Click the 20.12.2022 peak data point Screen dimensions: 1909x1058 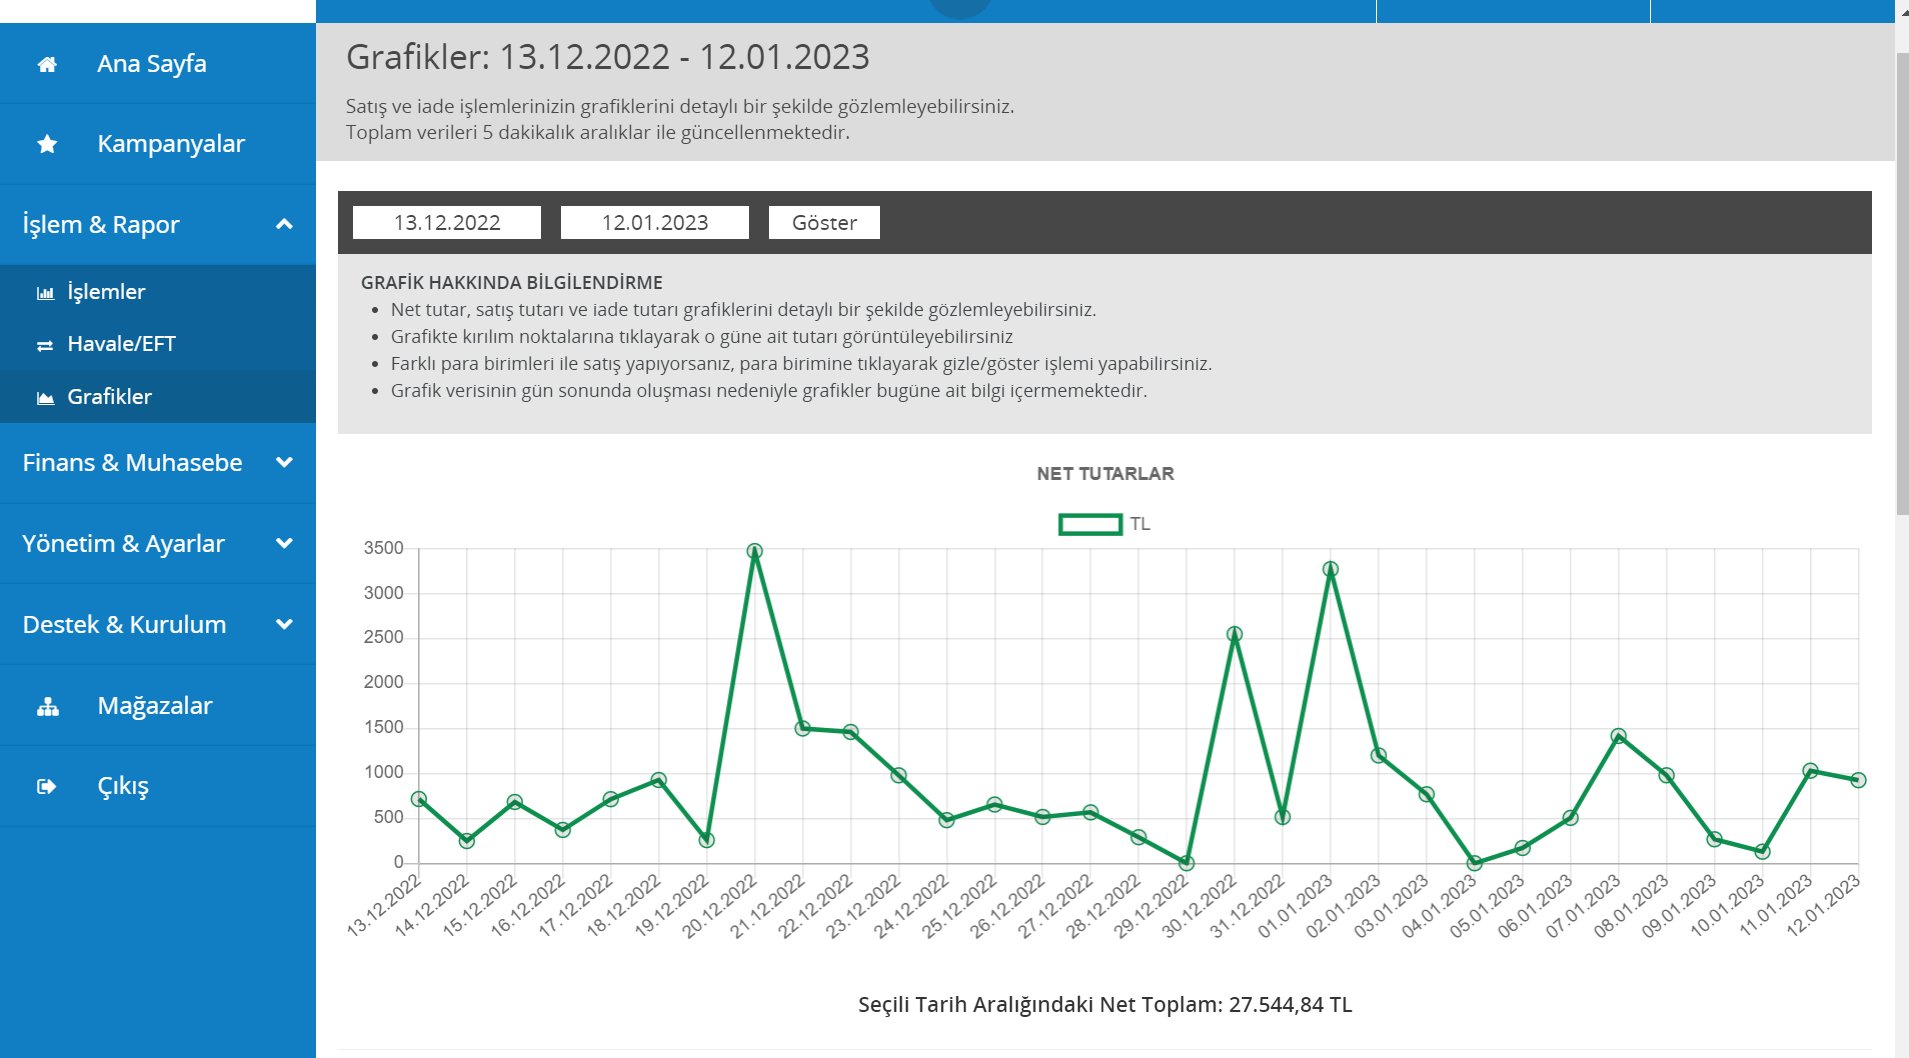coord(755,551)
